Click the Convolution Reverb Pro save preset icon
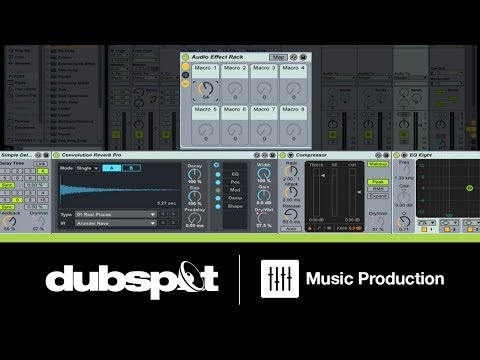480x360 pixels. [273, 155]
